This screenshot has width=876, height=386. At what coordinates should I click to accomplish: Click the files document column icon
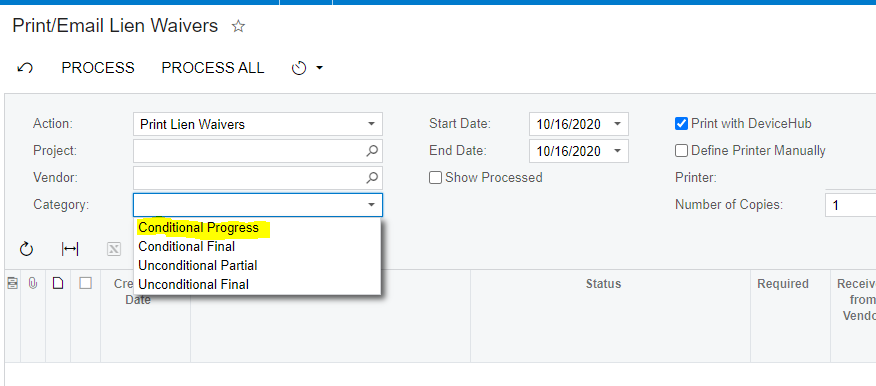coord(58,283)
